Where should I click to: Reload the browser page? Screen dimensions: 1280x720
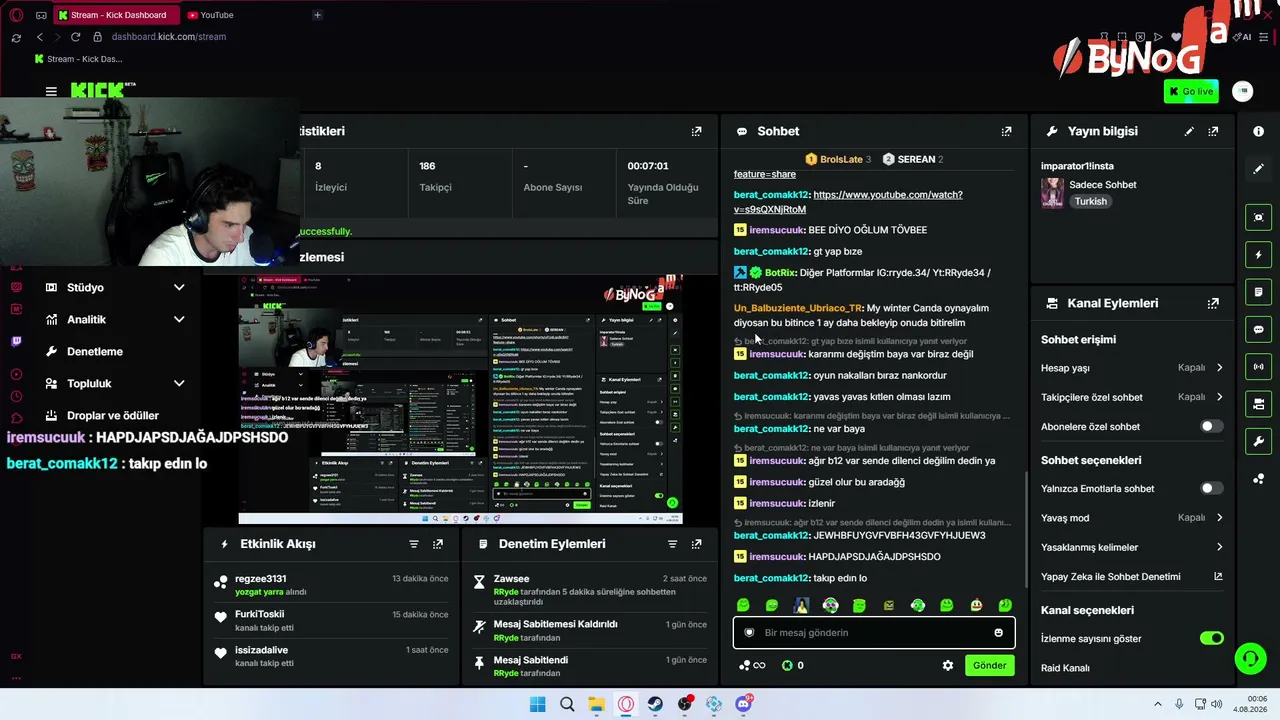click(75, 37)
